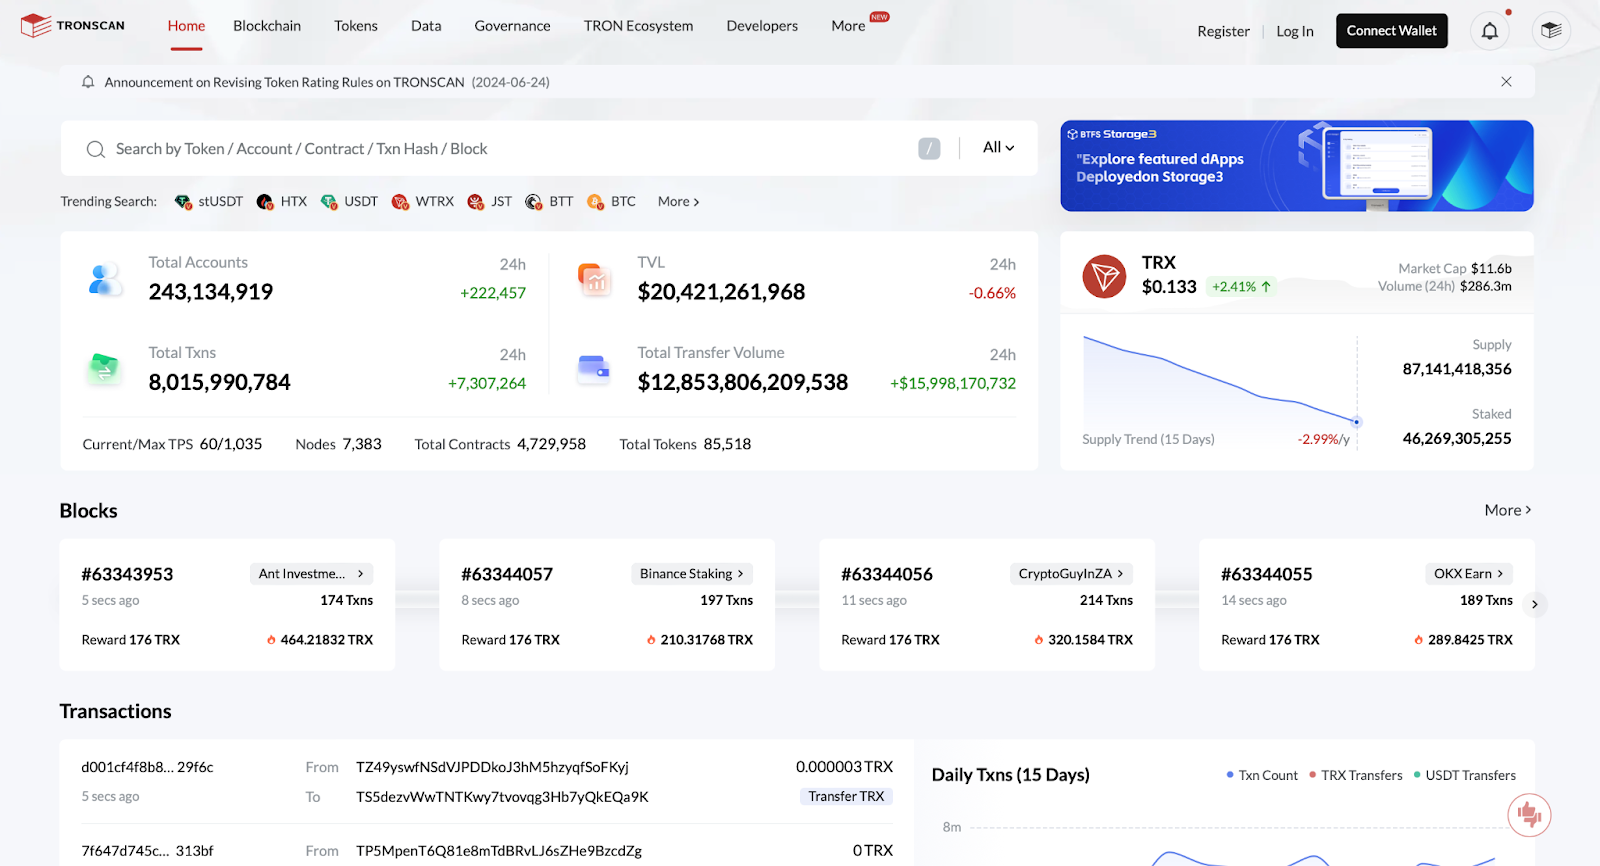Open block #63344056

(887, 574)
